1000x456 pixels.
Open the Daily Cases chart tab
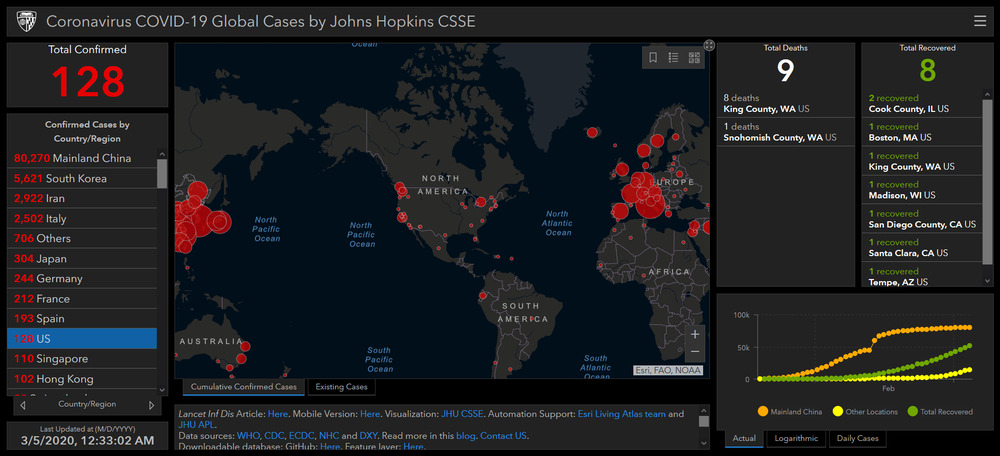tap(855, 438)
